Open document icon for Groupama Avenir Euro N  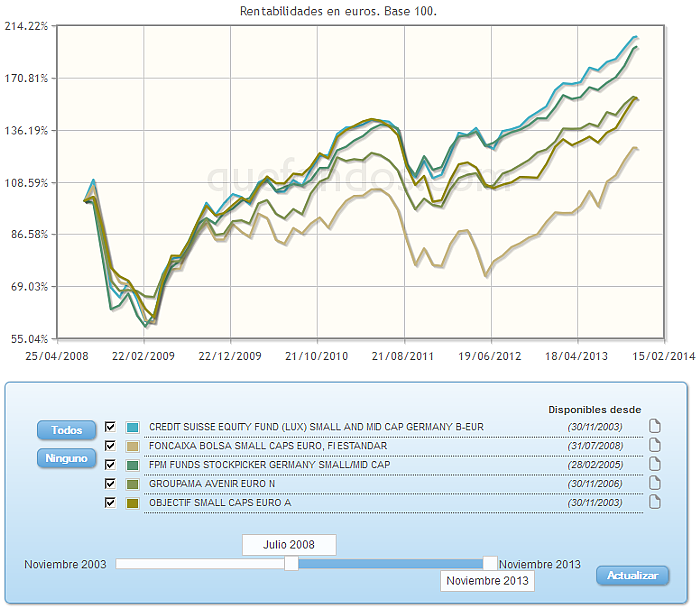click(654, 483)
